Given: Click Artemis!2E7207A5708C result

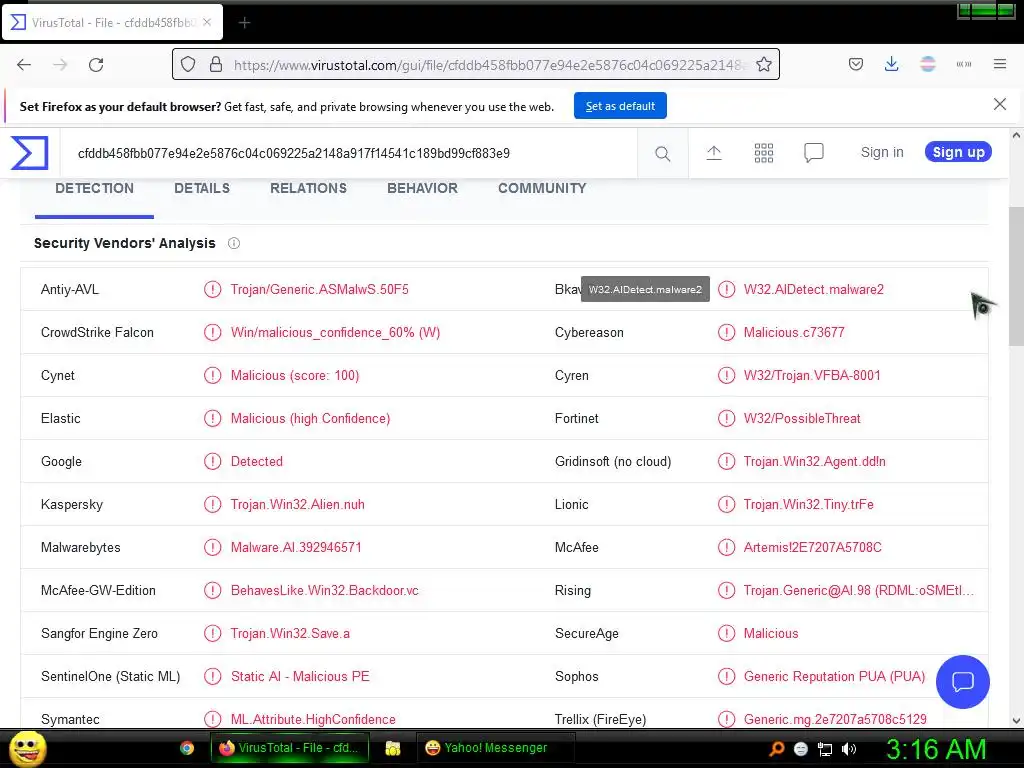Looking at the screenshot, I should click(x=812, y=547).
